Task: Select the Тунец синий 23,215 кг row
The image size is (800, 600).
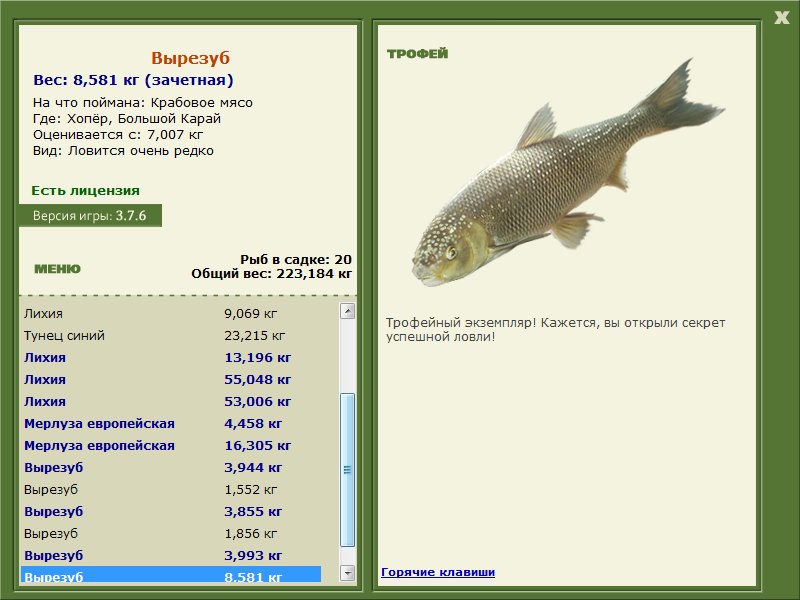Action: [x=171, y=335]
